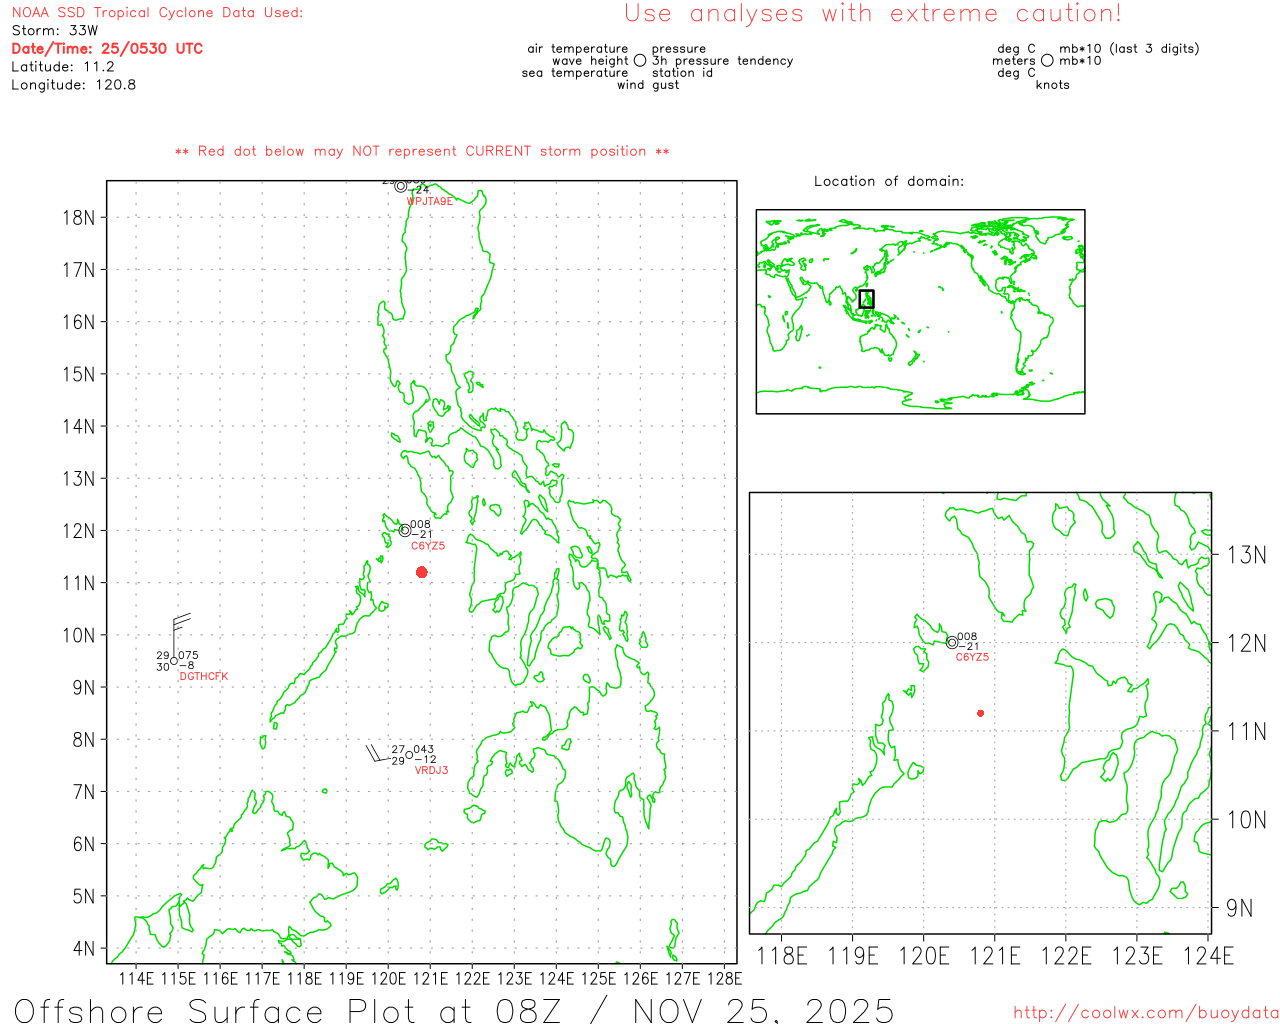Click the 'station id' legend label

pyautogui.click(x=682, y=73)
